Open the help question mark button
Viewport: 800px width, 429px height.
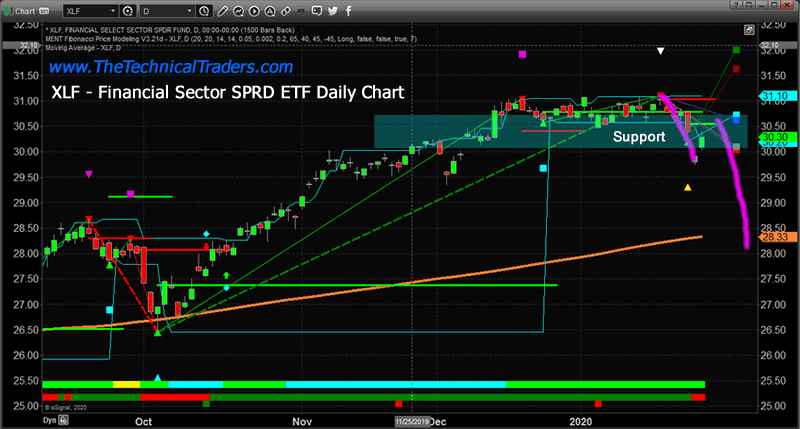coord(735,5)
